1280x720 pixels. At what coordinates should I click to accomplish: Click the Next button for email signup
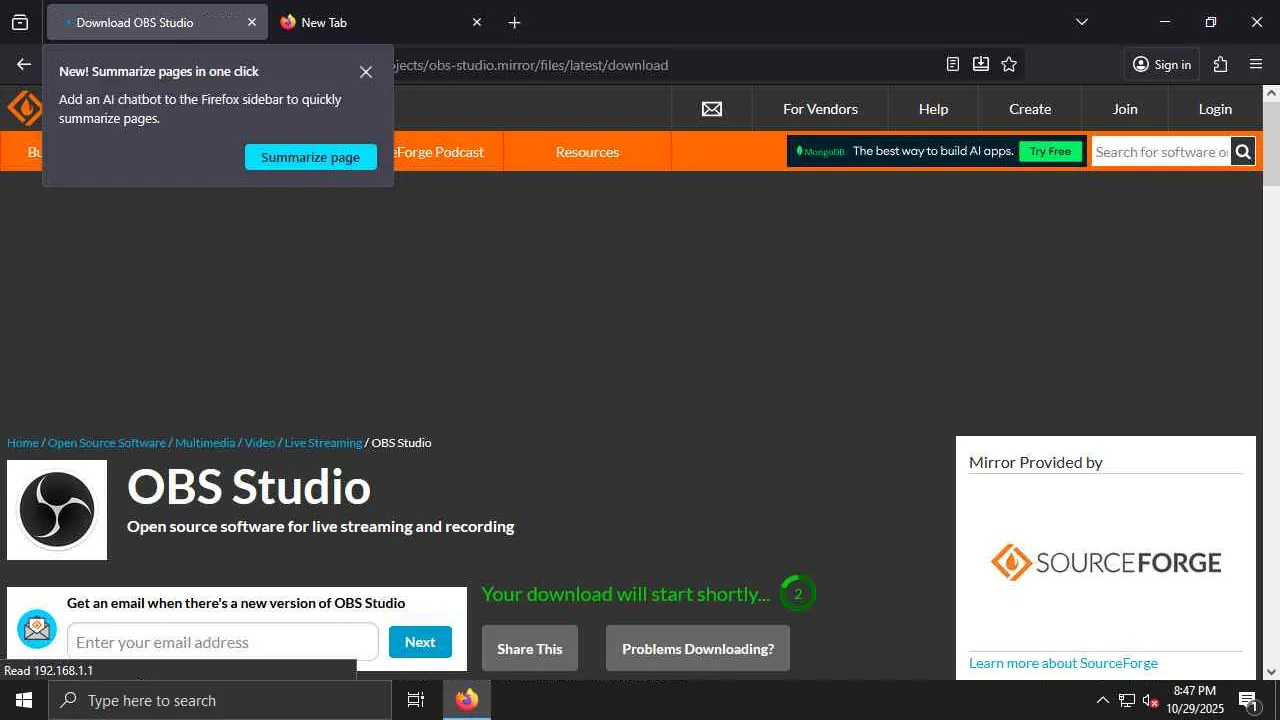tap(420, 642)
